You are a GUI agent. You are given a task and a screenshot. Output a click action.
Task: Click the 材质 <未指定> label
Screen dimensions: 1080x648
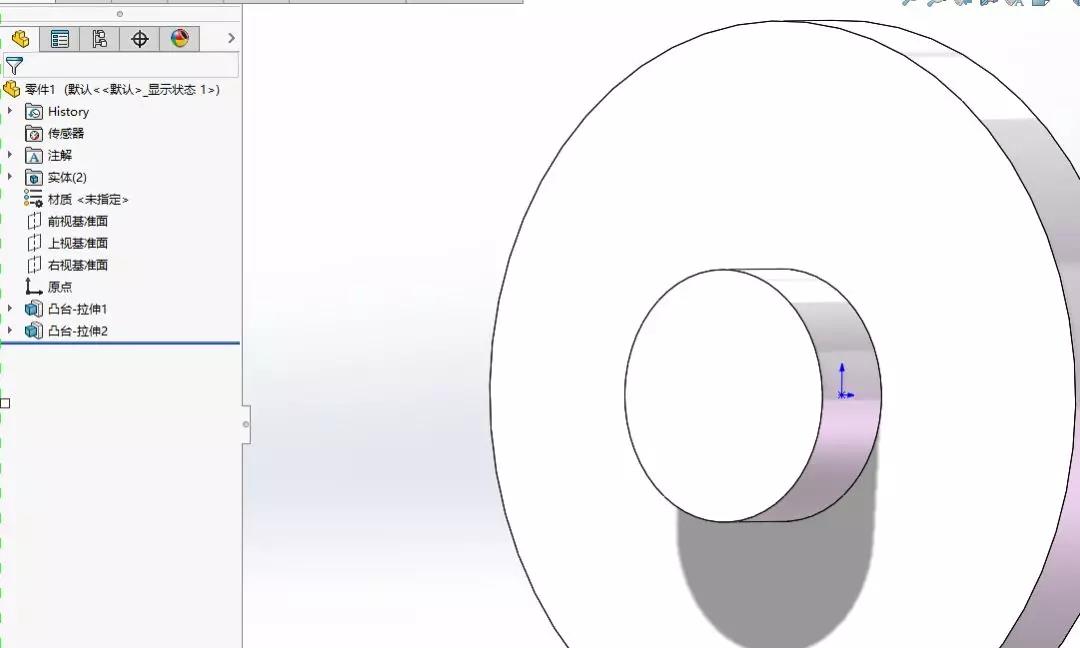click(x=88, y=200)
